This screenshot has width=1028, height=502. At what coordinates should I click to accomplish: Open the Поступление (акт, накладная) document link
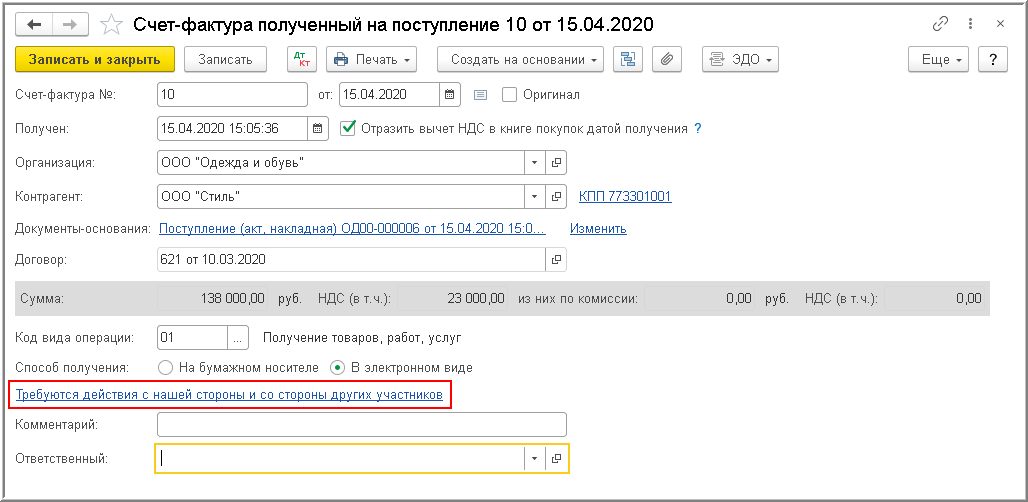coord(352,228)
